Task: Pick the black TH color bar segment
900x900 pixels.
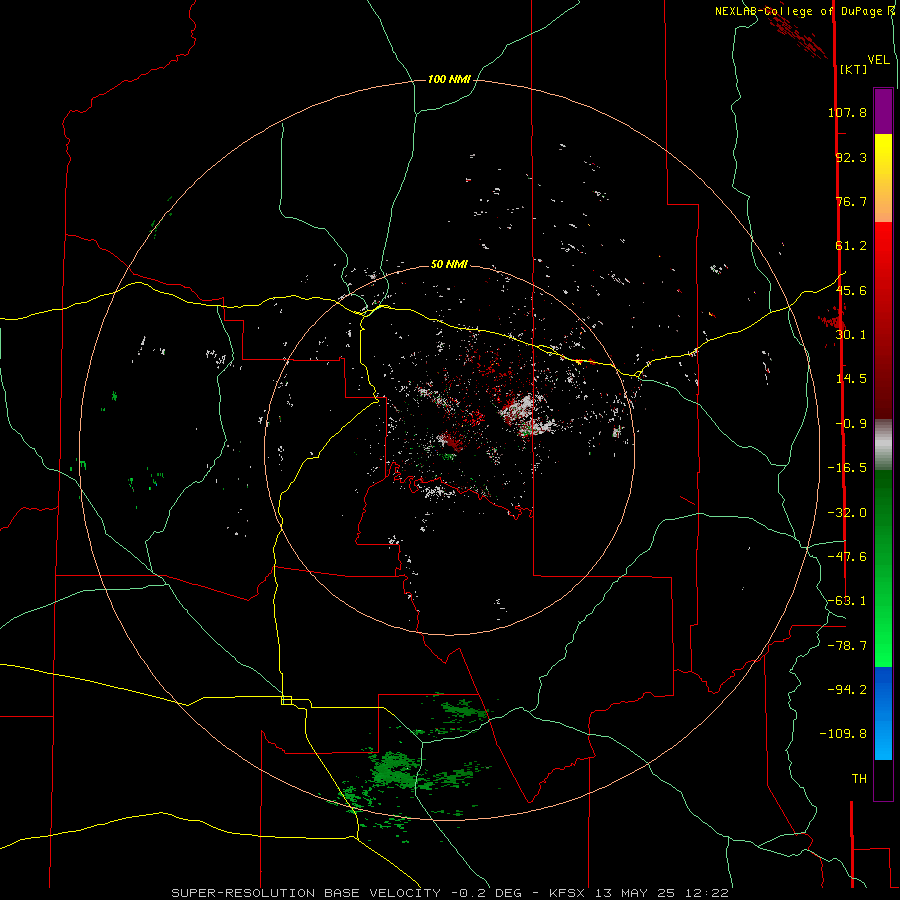Action: click(x=883, y=779)
